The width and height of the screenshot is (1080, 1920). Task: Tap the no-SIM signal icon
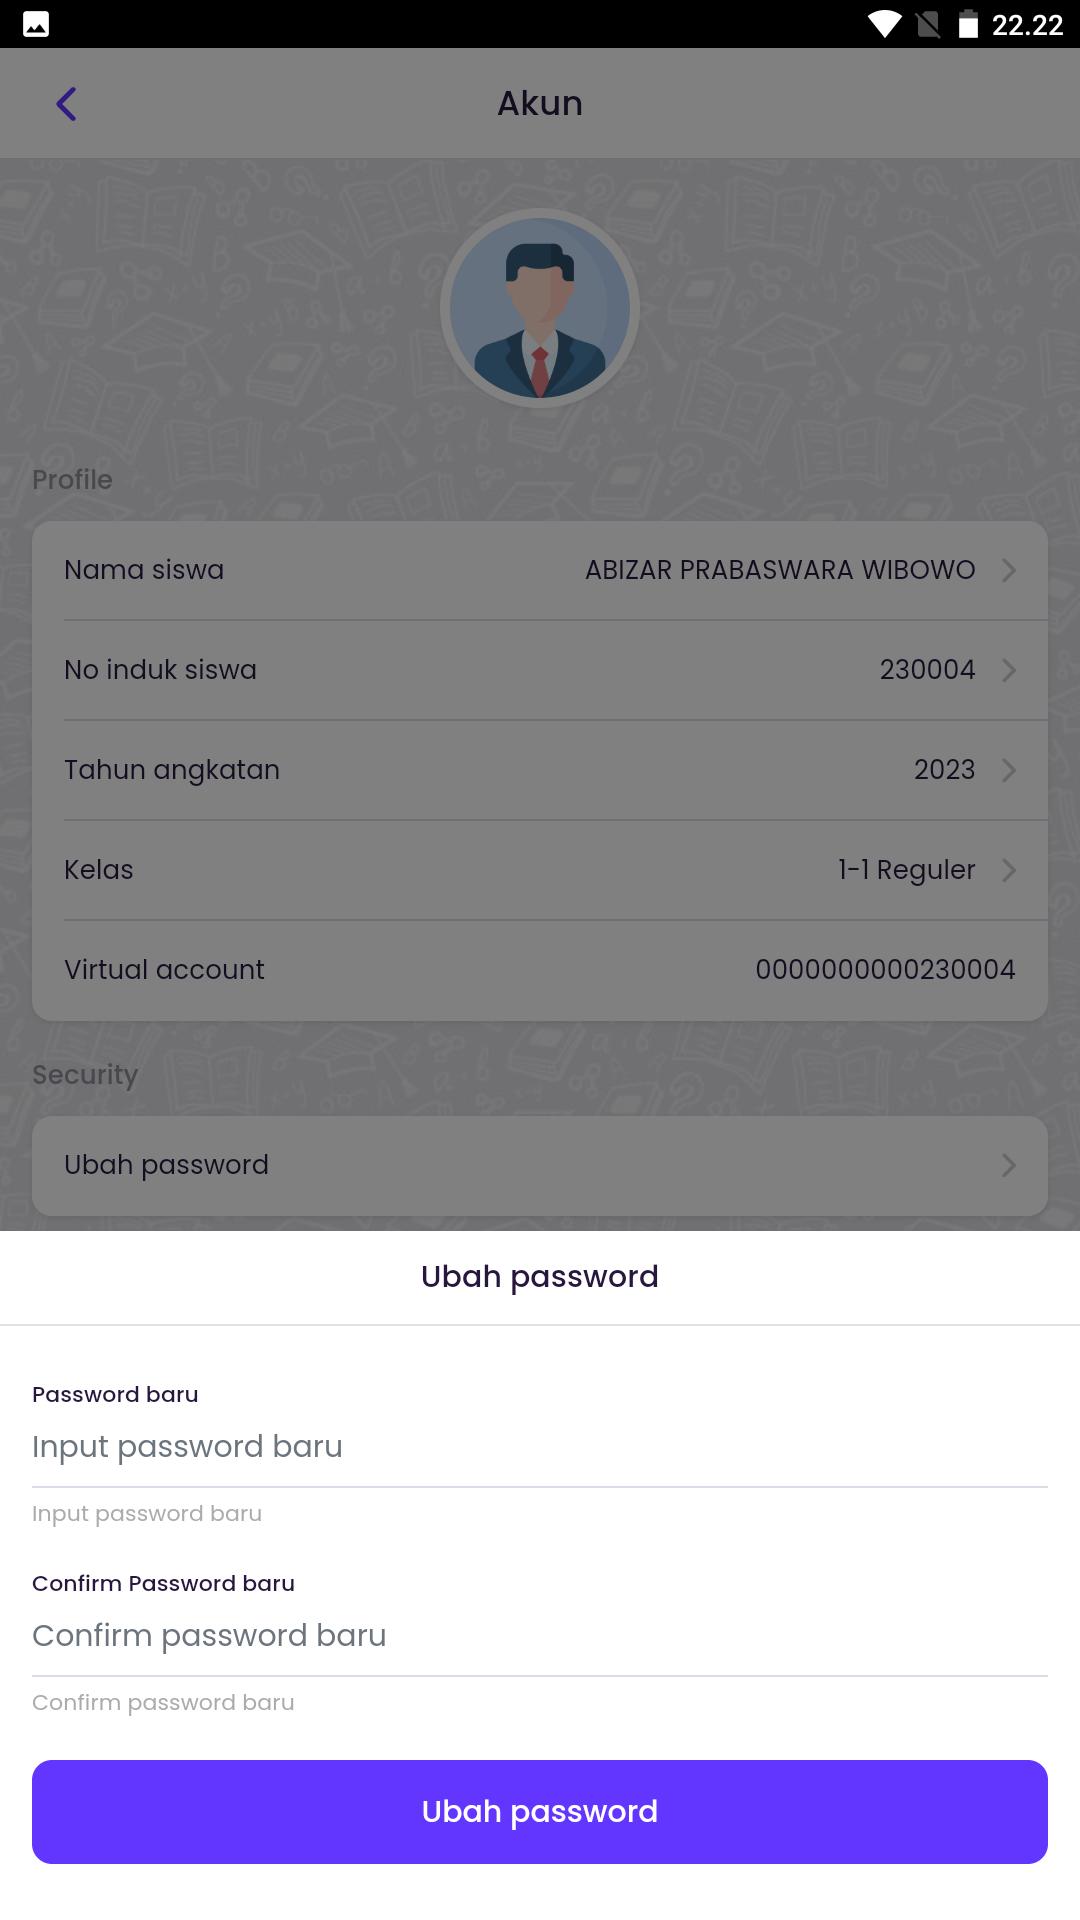click(x=928, y=24)
